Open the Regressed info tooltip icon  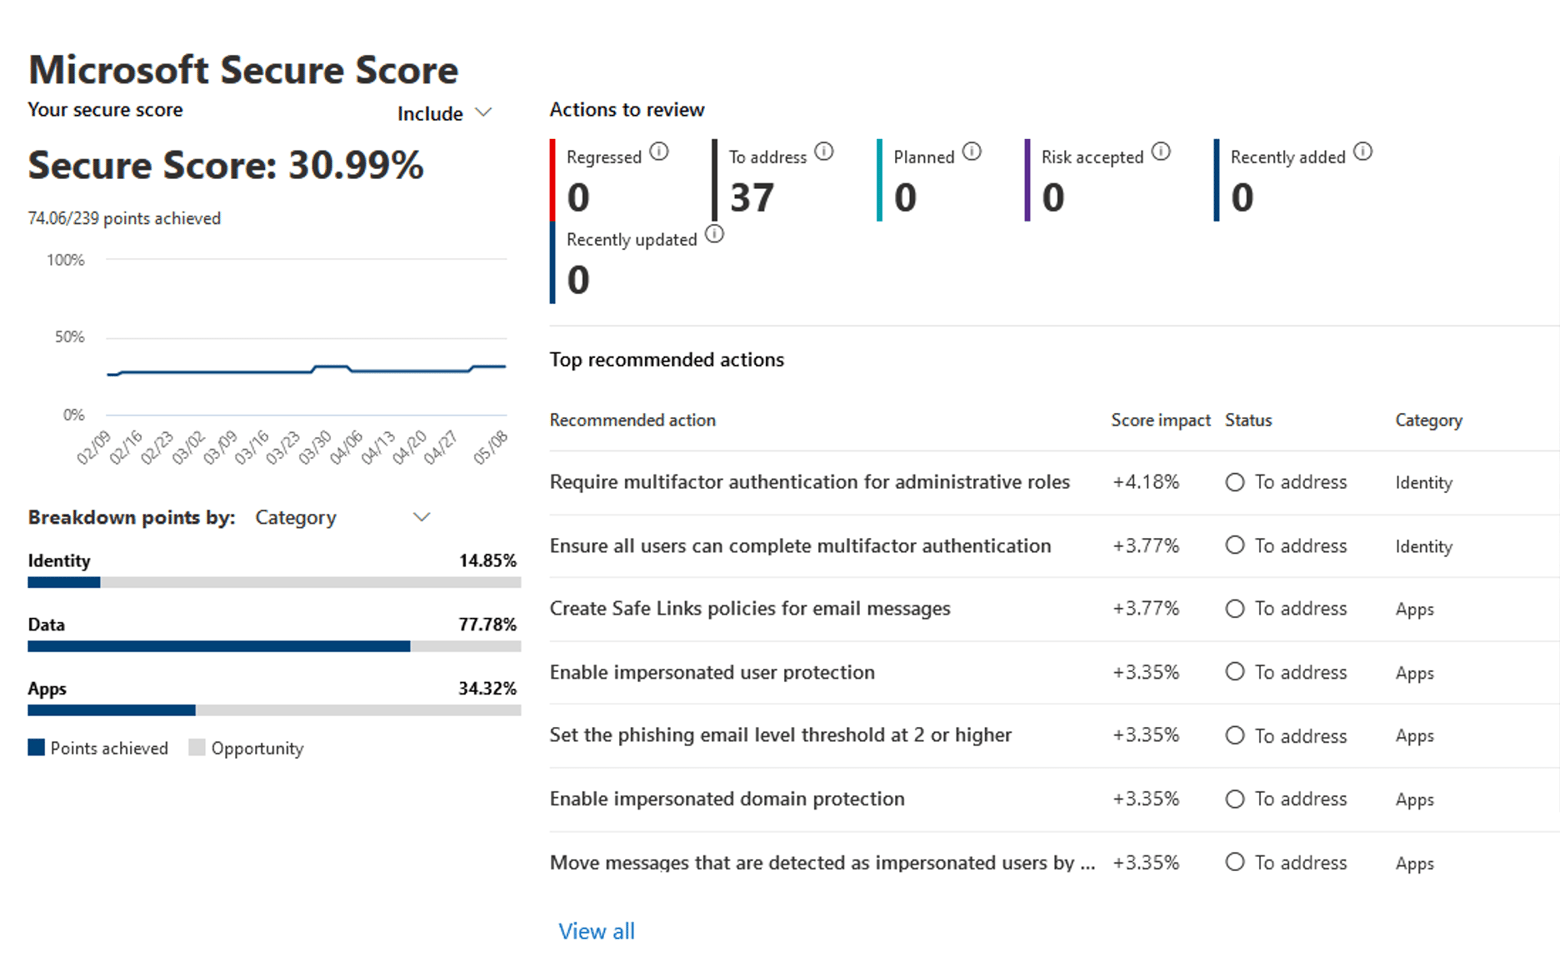tap(659, 151)
